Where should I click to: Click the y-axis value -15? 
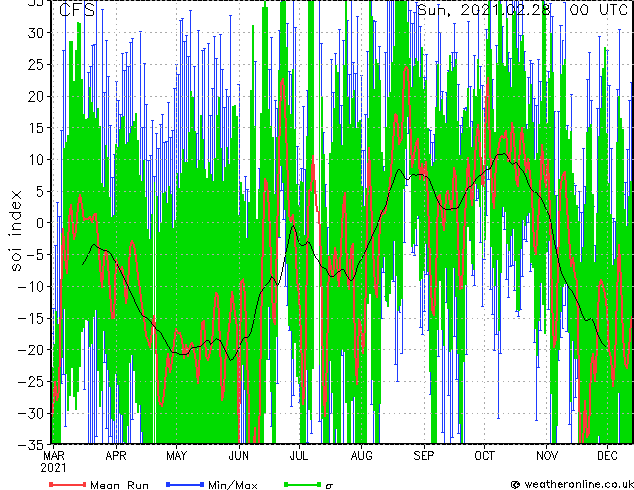[x=32, y=318]
